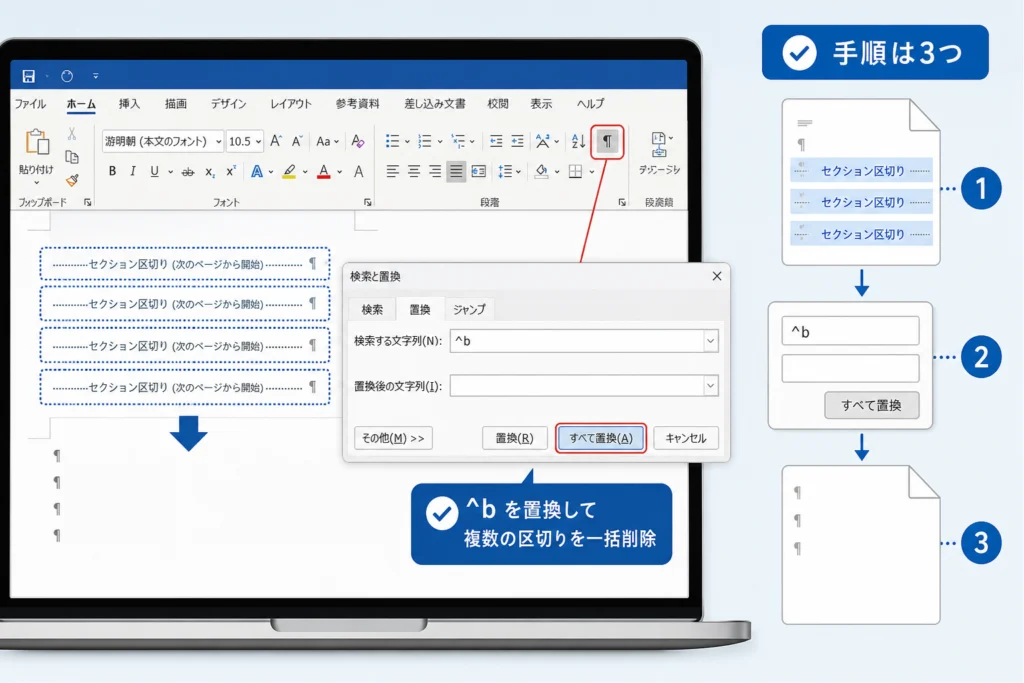
Task: Click the Shading paint bucket icon
Action: [541, 172]
